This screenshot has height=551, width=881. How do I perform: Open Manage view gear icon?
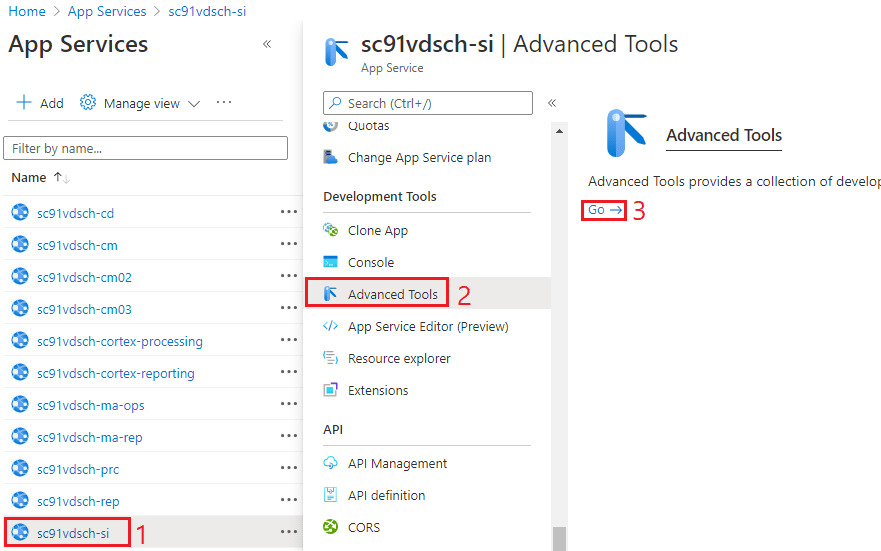tap(88, 103)
